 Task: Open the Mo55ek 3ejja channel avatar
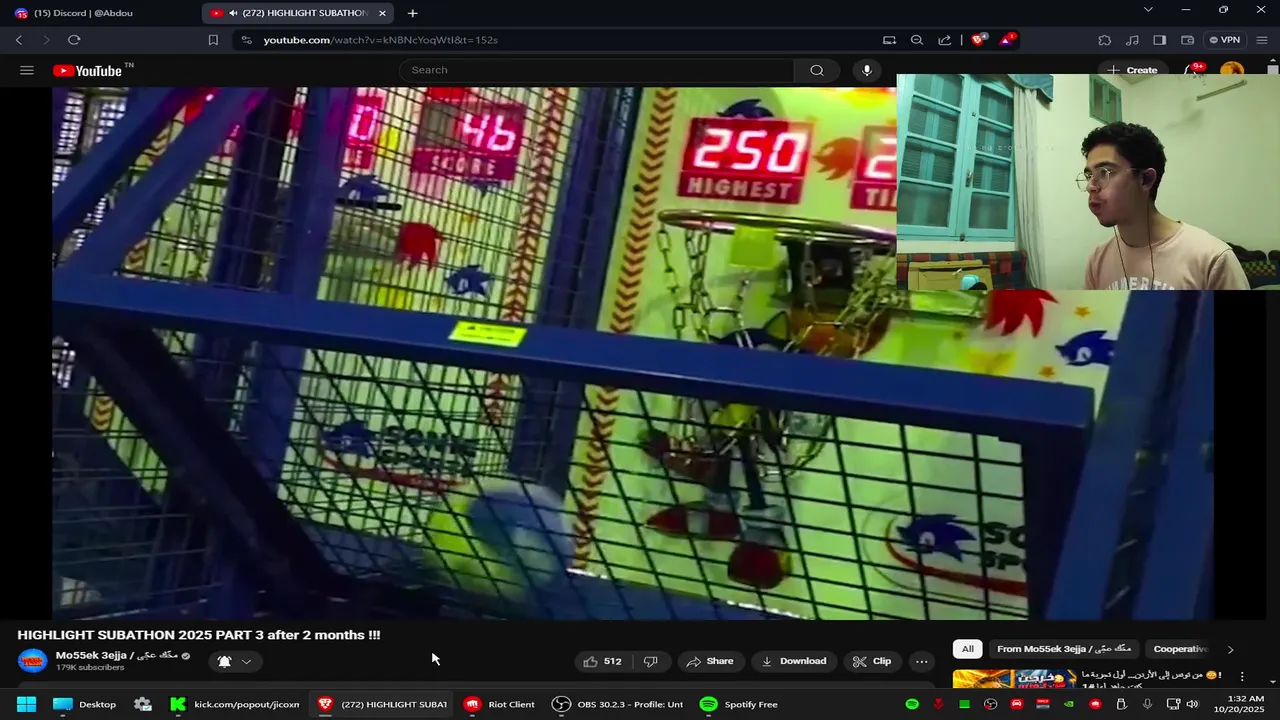pyautogui.click(x=33, y=661)
